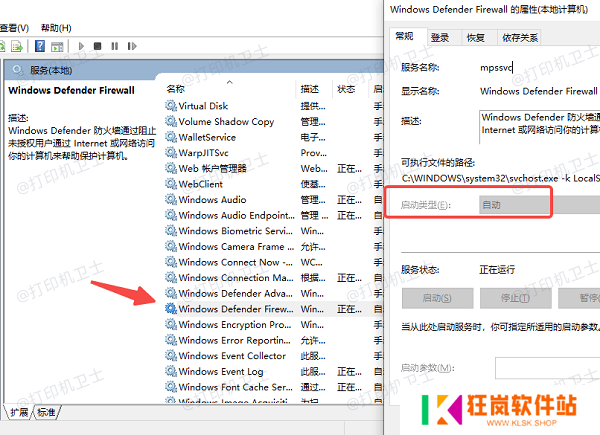Viewport: 600px width, 435px height.
Task: Sort list by 名称 column header
Action: tap(176, 89)
